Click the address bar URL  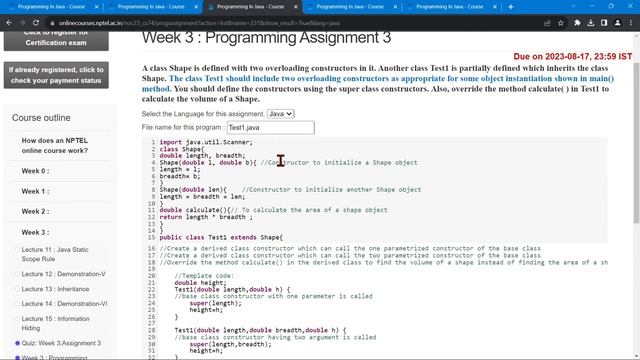coord(199,23)
